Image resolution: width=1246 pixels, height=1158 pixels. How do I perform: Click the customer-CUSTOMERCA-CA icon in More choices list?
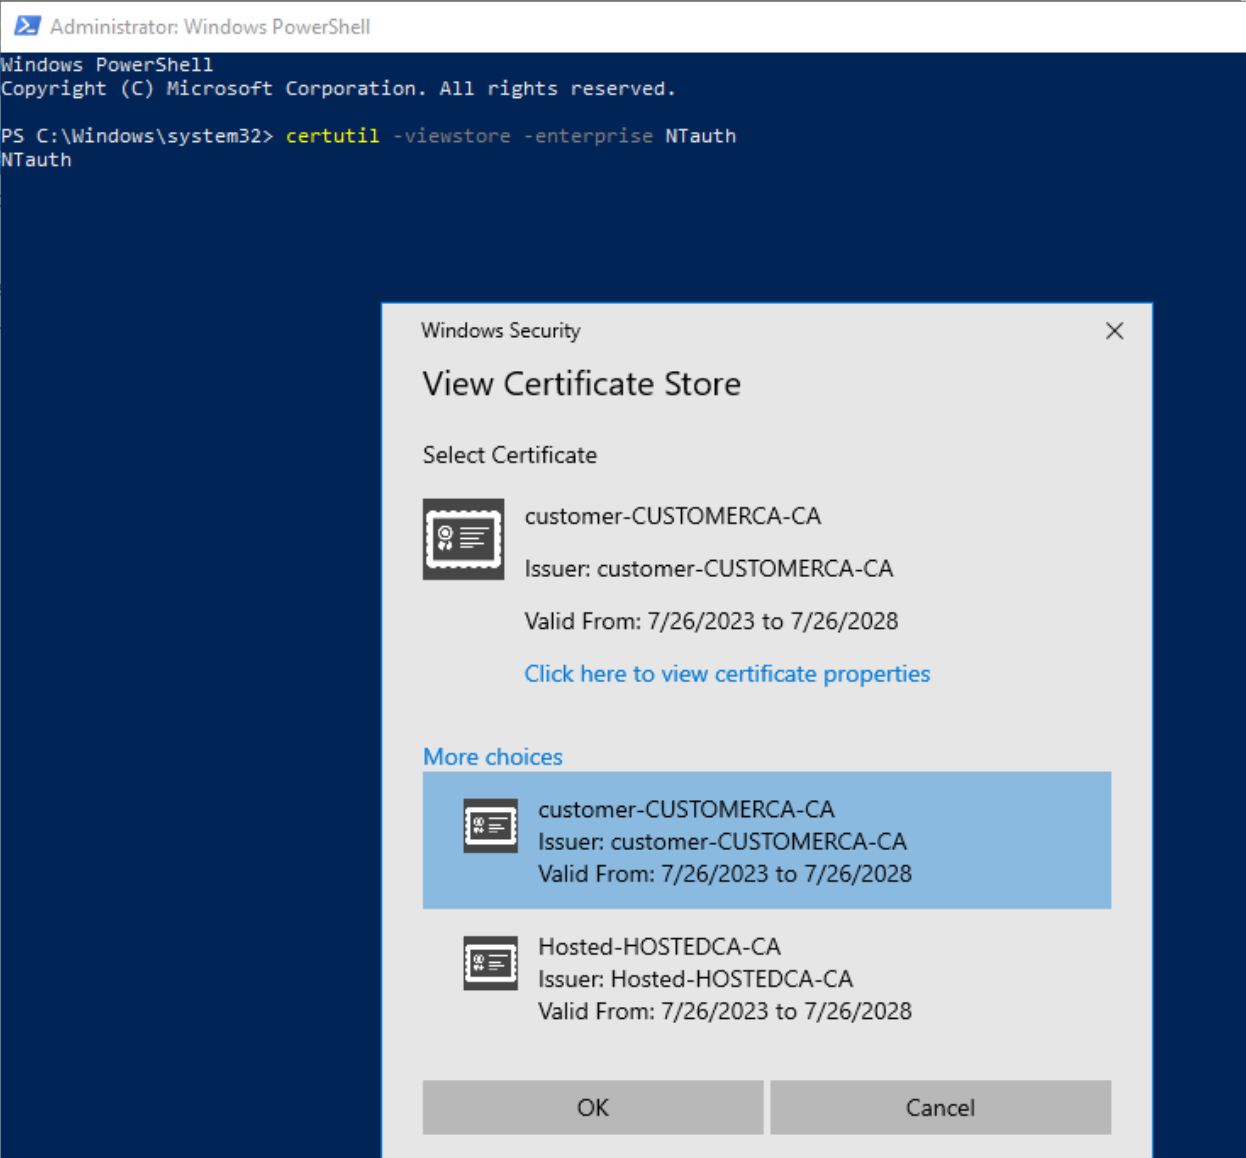490,826
